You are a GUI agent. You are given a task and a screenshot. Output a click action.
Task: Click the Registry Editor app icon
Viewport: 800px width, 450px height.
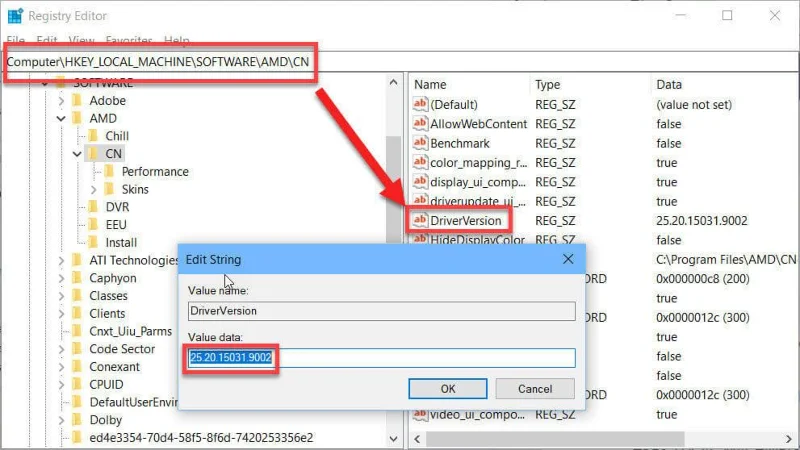(x=15, y=16)
